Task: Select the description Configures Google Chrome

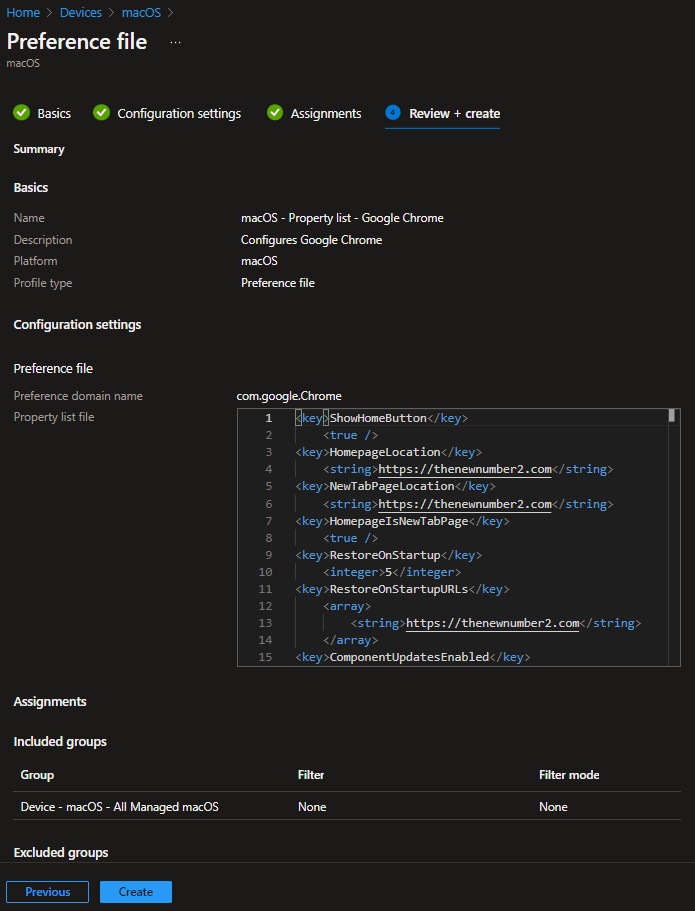Action: pyautogui.click(x=311, y=240)
